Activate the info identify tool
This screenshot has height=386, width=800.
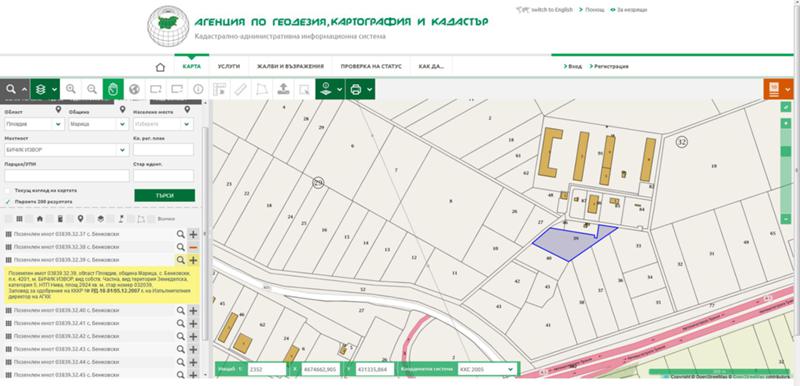click(x=198, y=89)
